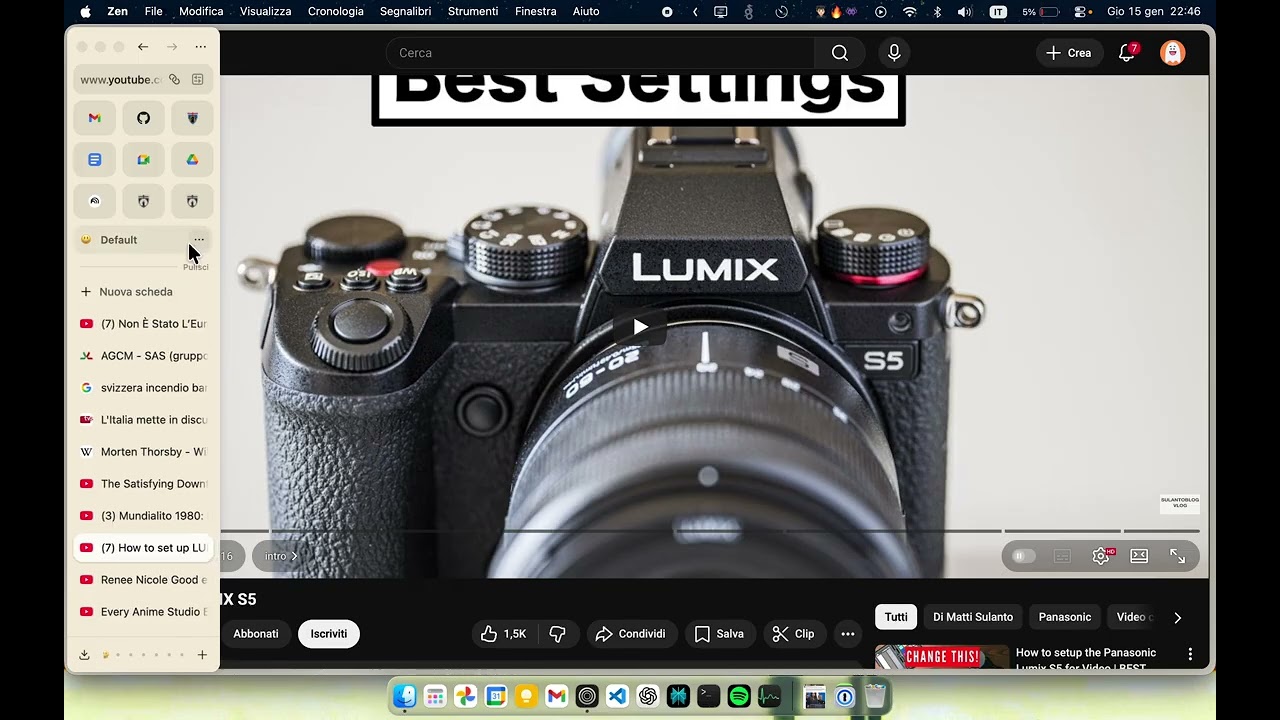The width and height of the screenshot is (1280, 720).
Task: Open the Visualizza menu
Action: click(x=266, y=11)
